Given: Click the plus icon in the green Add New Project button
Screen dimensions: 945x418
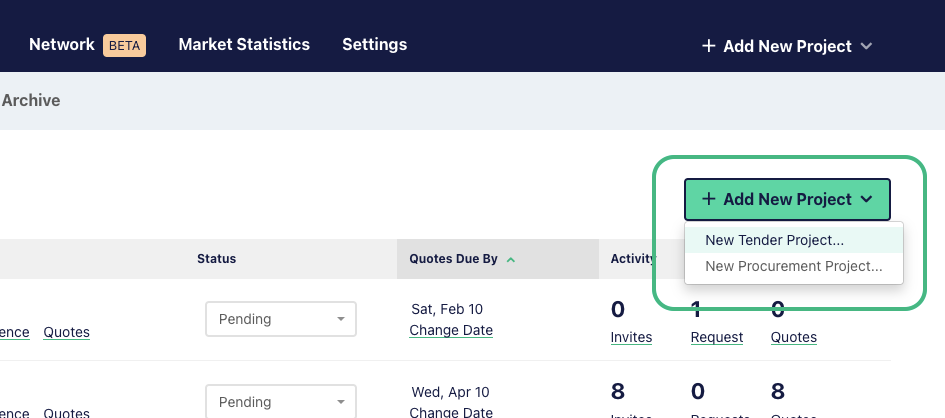Looking at the screenshot, I should tap(709, 199).
